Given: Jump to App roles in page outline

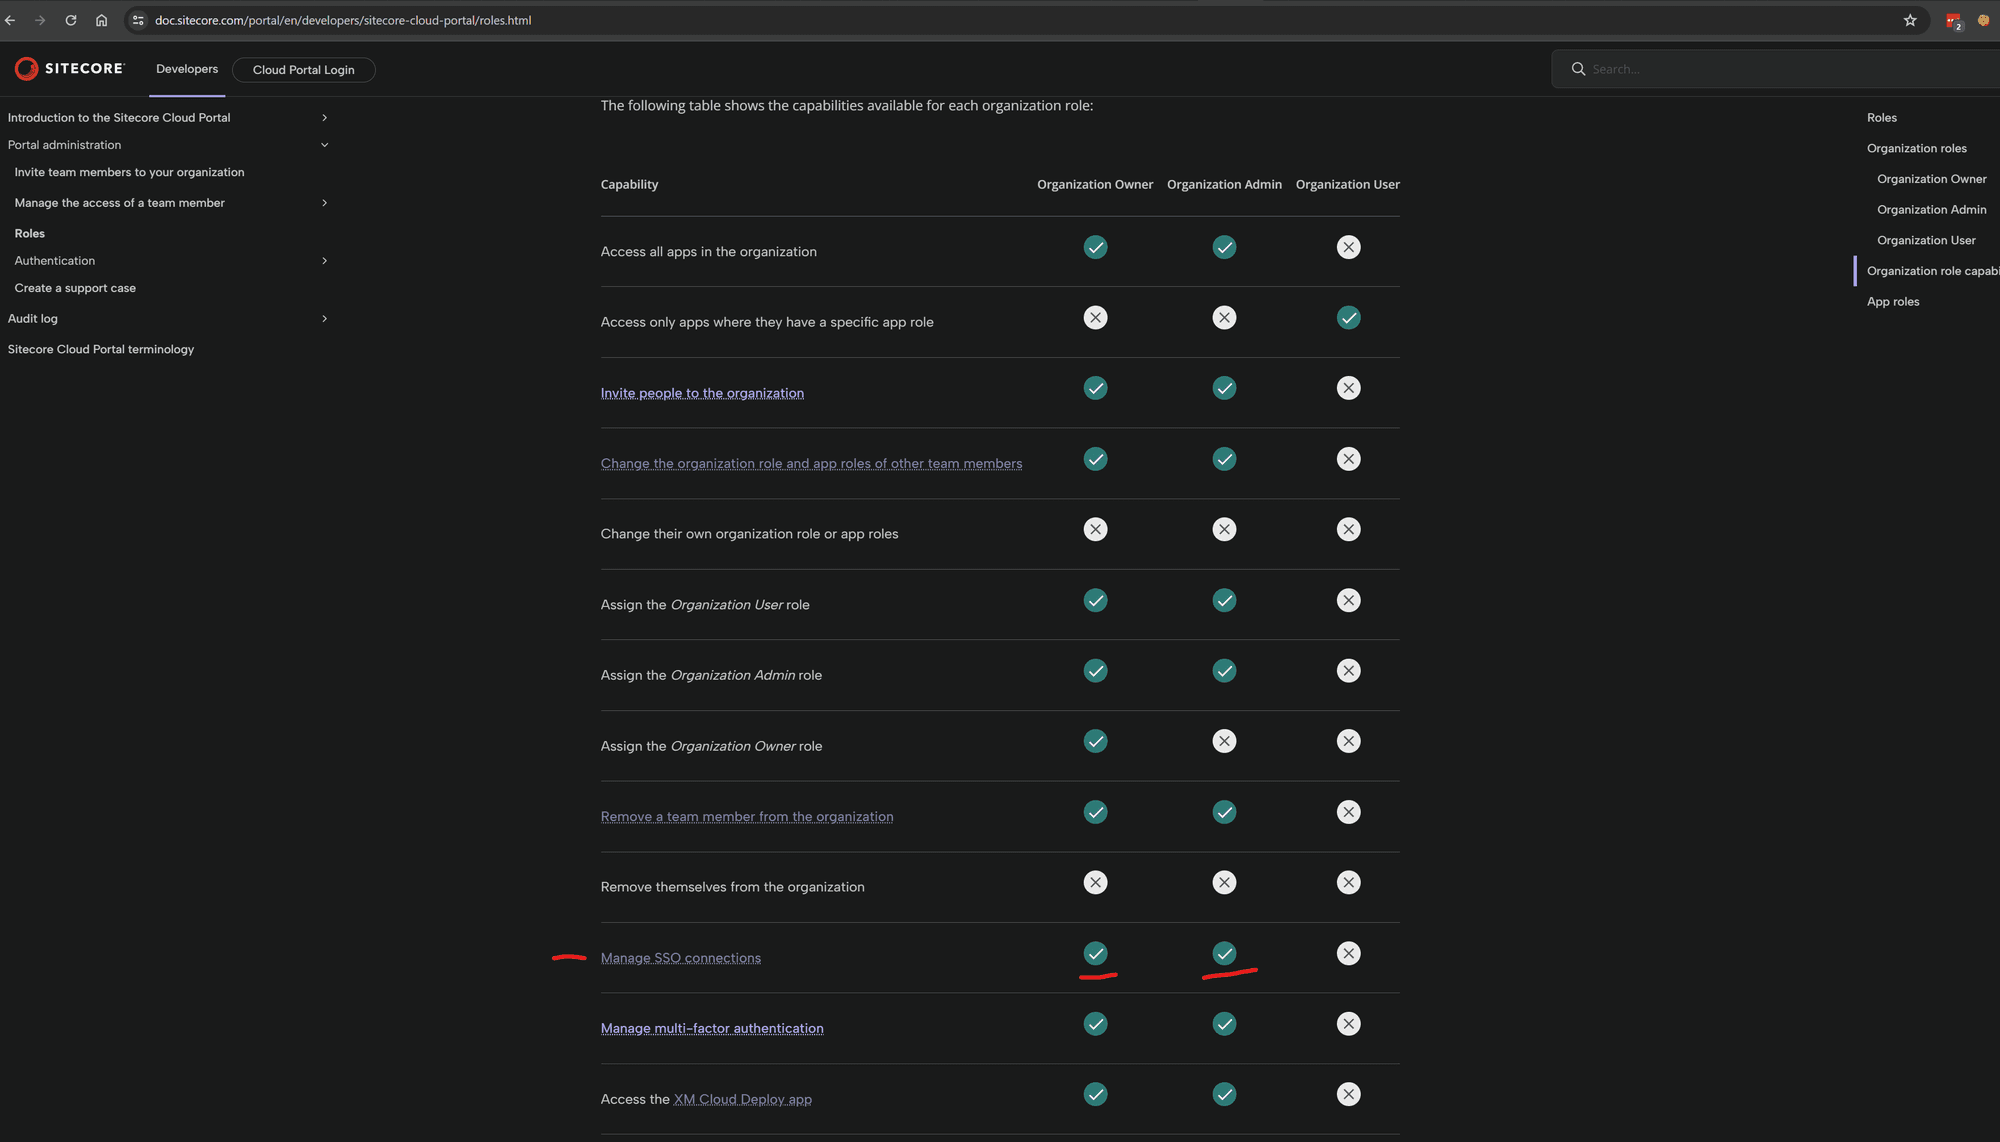Looking at the screenshot, I should [x=1893, y=302].
